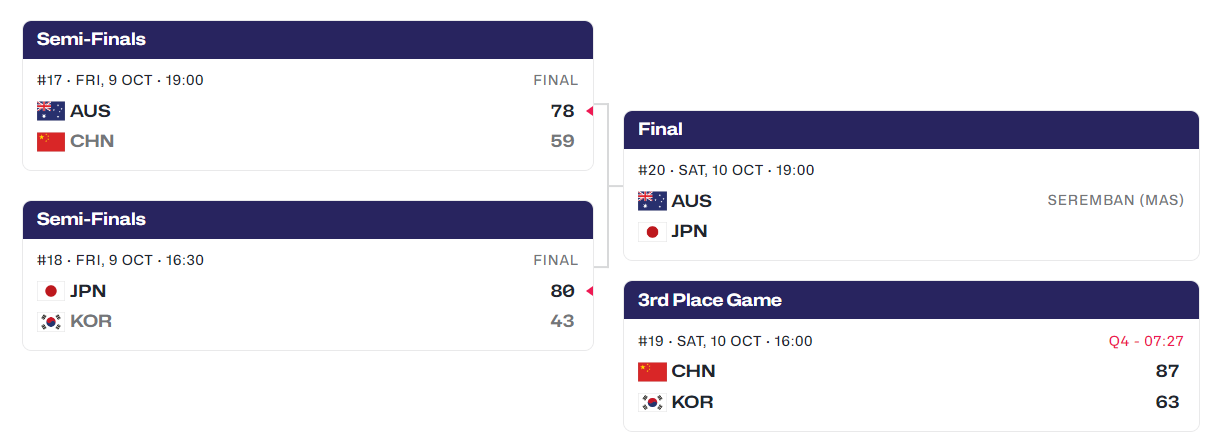This screenshot has width=1221, height=446.
Task: Click Australia flag in semi-final game #17
Action: (x=51, y=111)
